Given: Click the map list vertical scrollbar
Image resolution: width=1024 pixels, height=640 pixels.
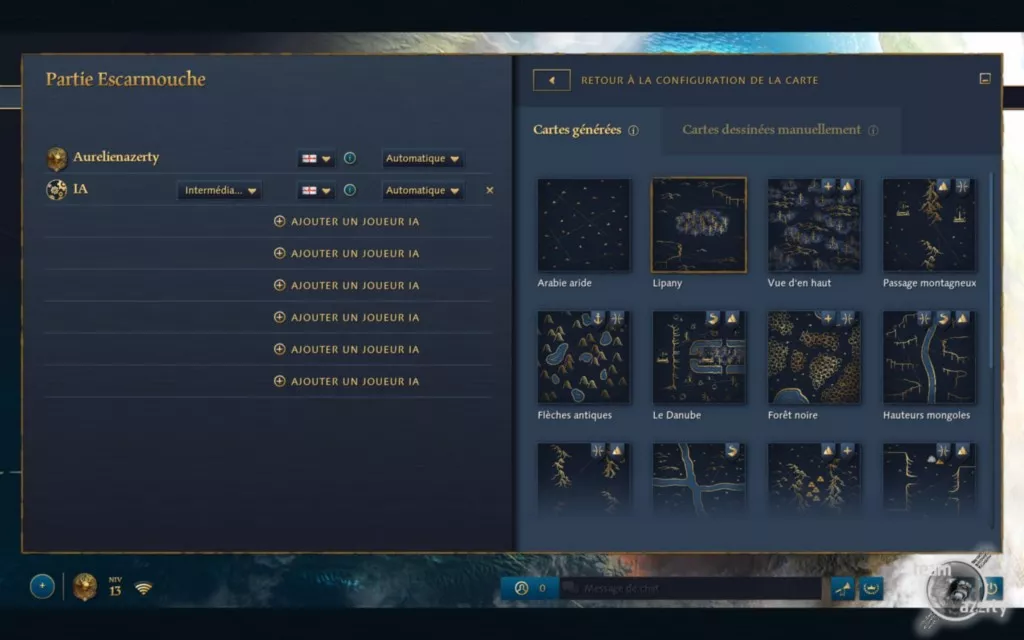Looking at the screenshot, I should [992, 270].
